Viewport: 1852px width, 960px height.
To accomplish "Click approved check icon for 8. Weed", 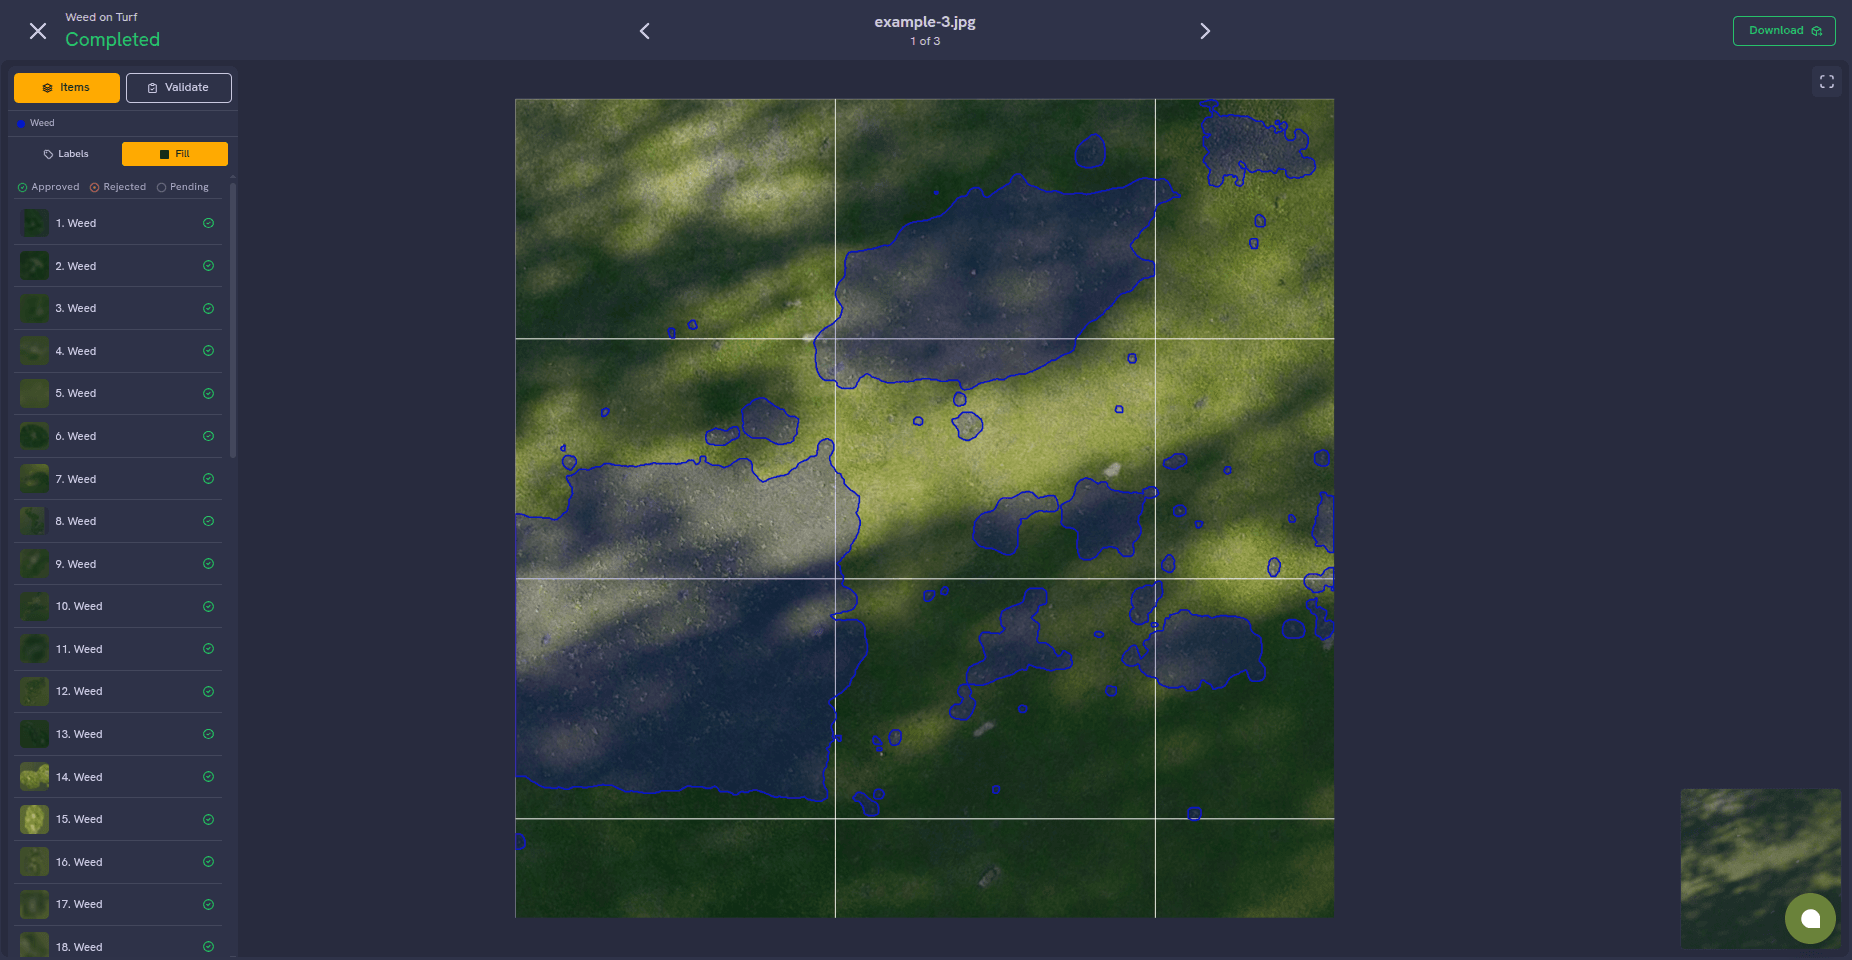I will pyautogui.click(x=208, y=521).
